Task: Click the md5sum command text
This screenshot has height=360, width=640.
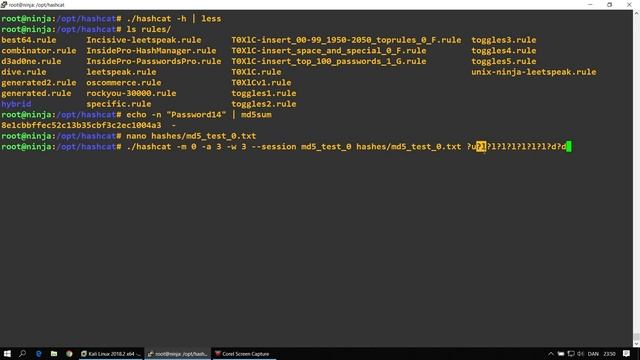Action: 256,114
